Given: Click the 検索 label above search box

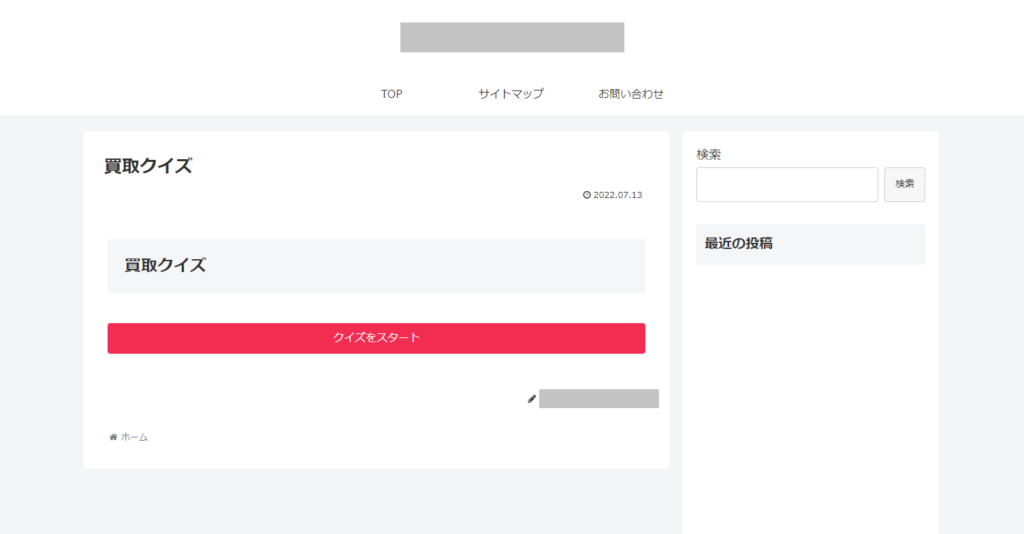Looking at the screenshot, I should (x=709, y=155).
